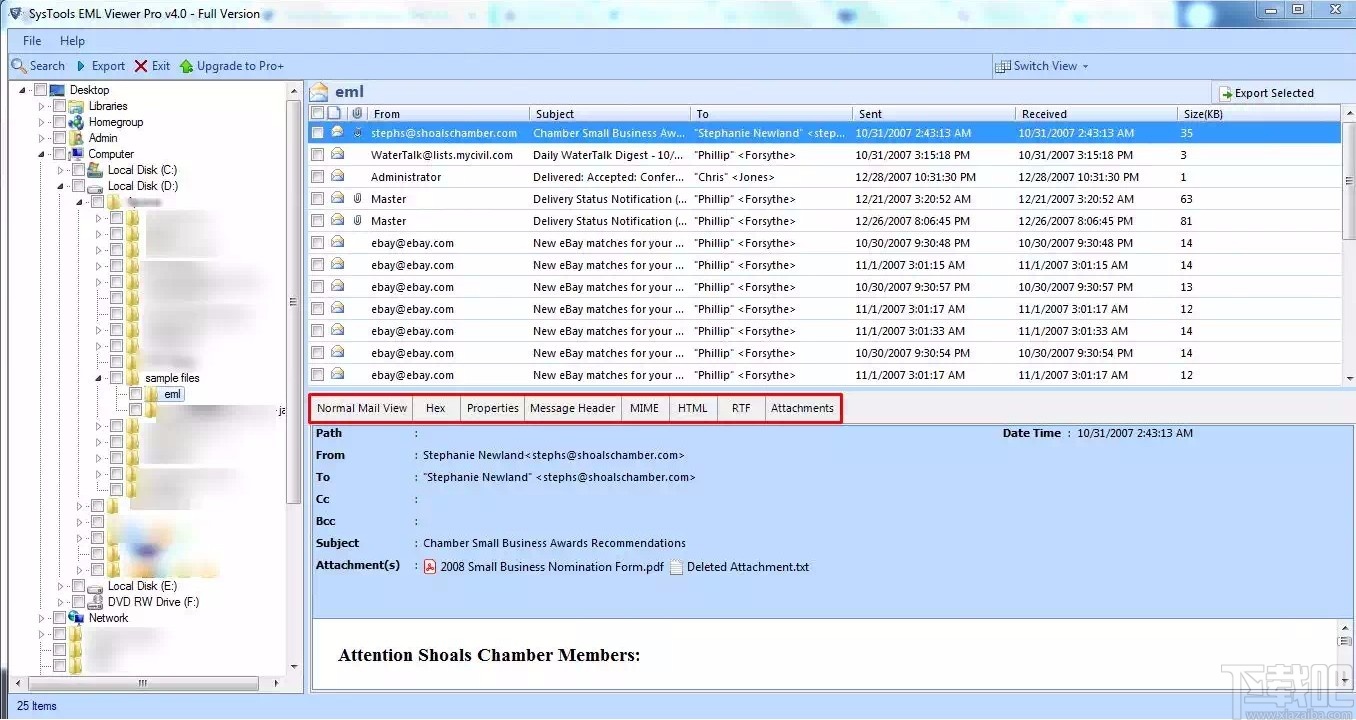1356x720 pixels.
Task: Uncheck the selected stephs@shoalschamber.com email
Action: 316,132
